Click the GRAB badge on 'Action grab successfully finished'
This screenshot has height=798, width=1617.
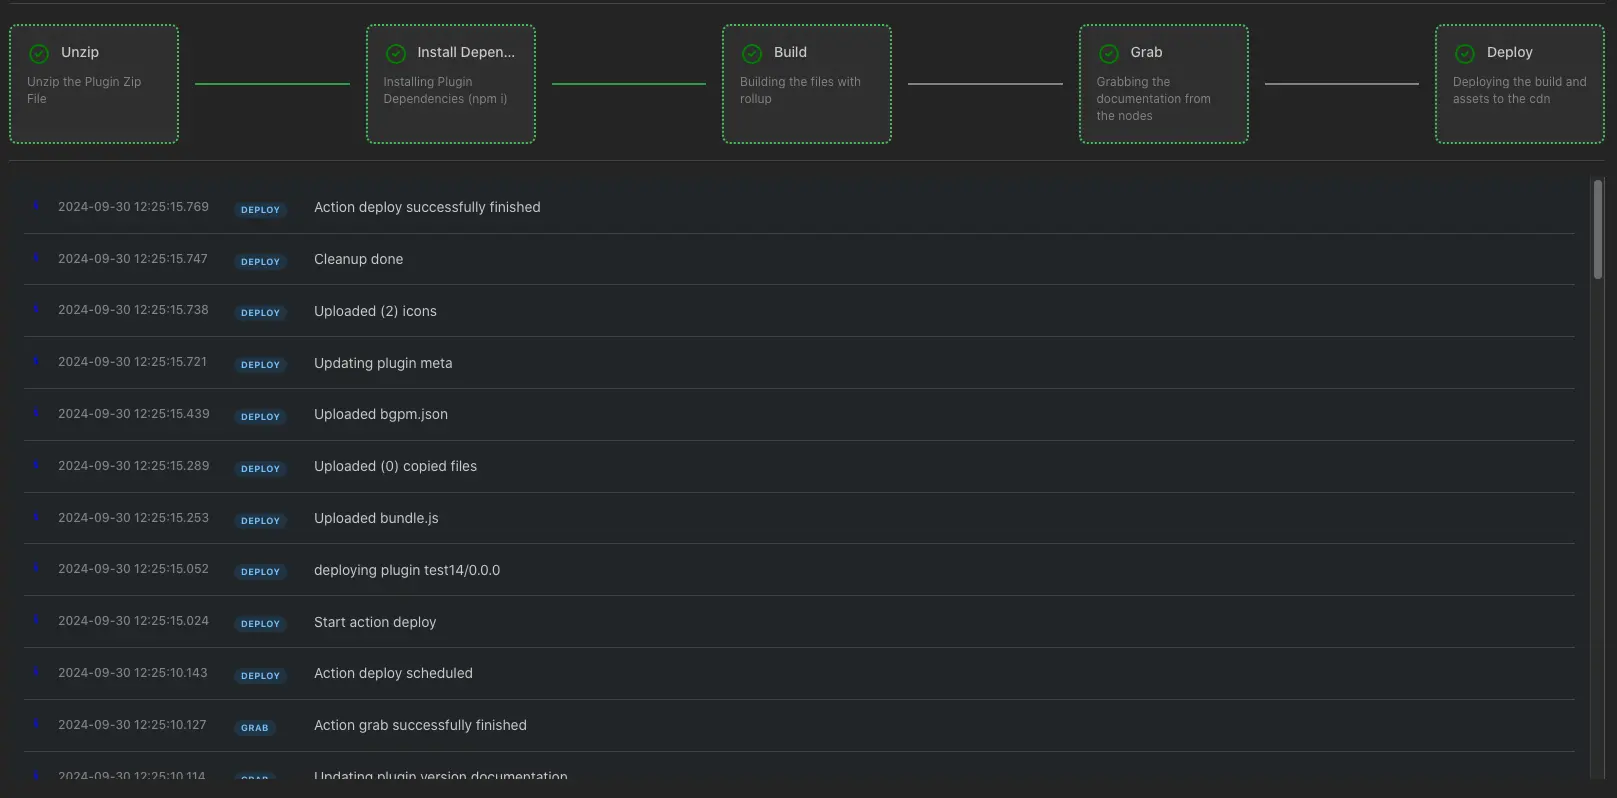(255, 728)
